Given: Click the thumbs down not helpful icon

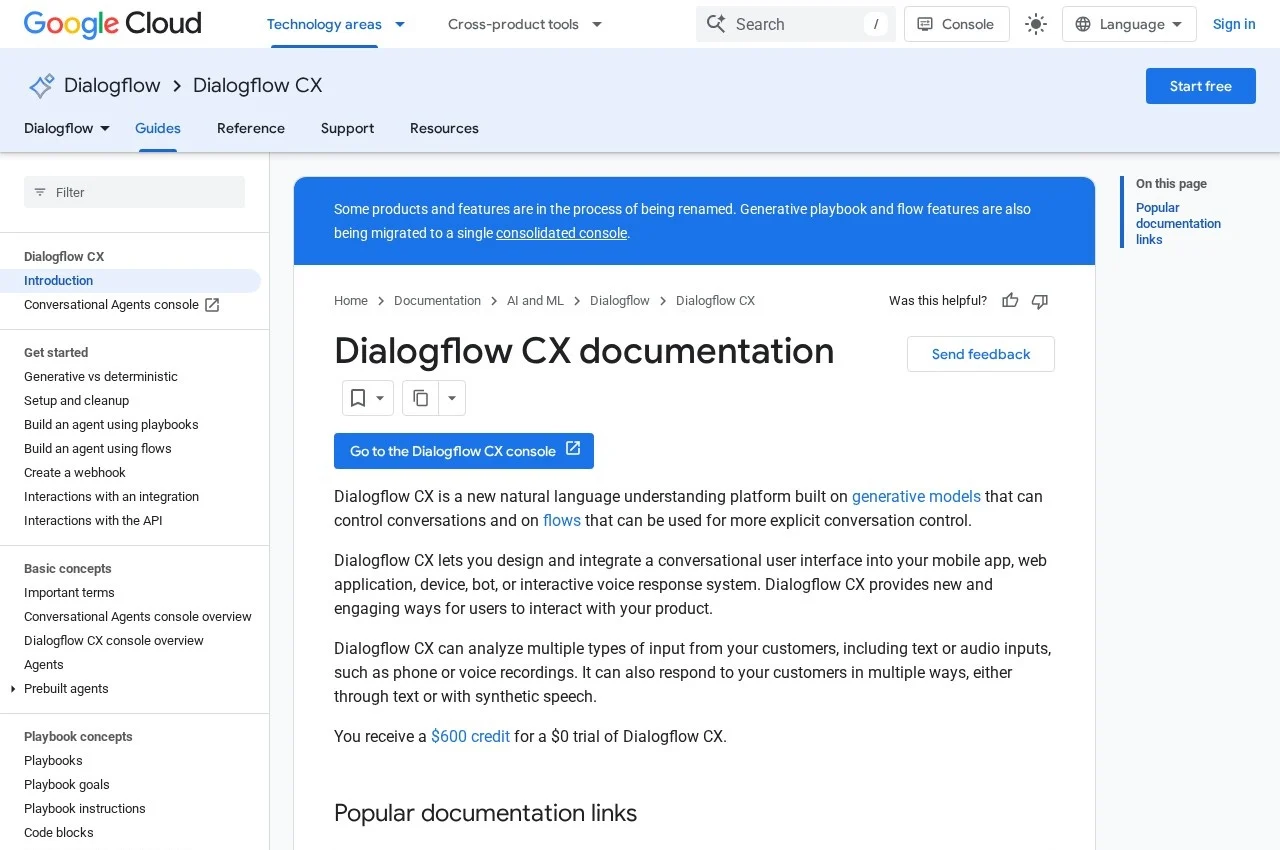Looking at the screenshot, I should (1040, 301).
